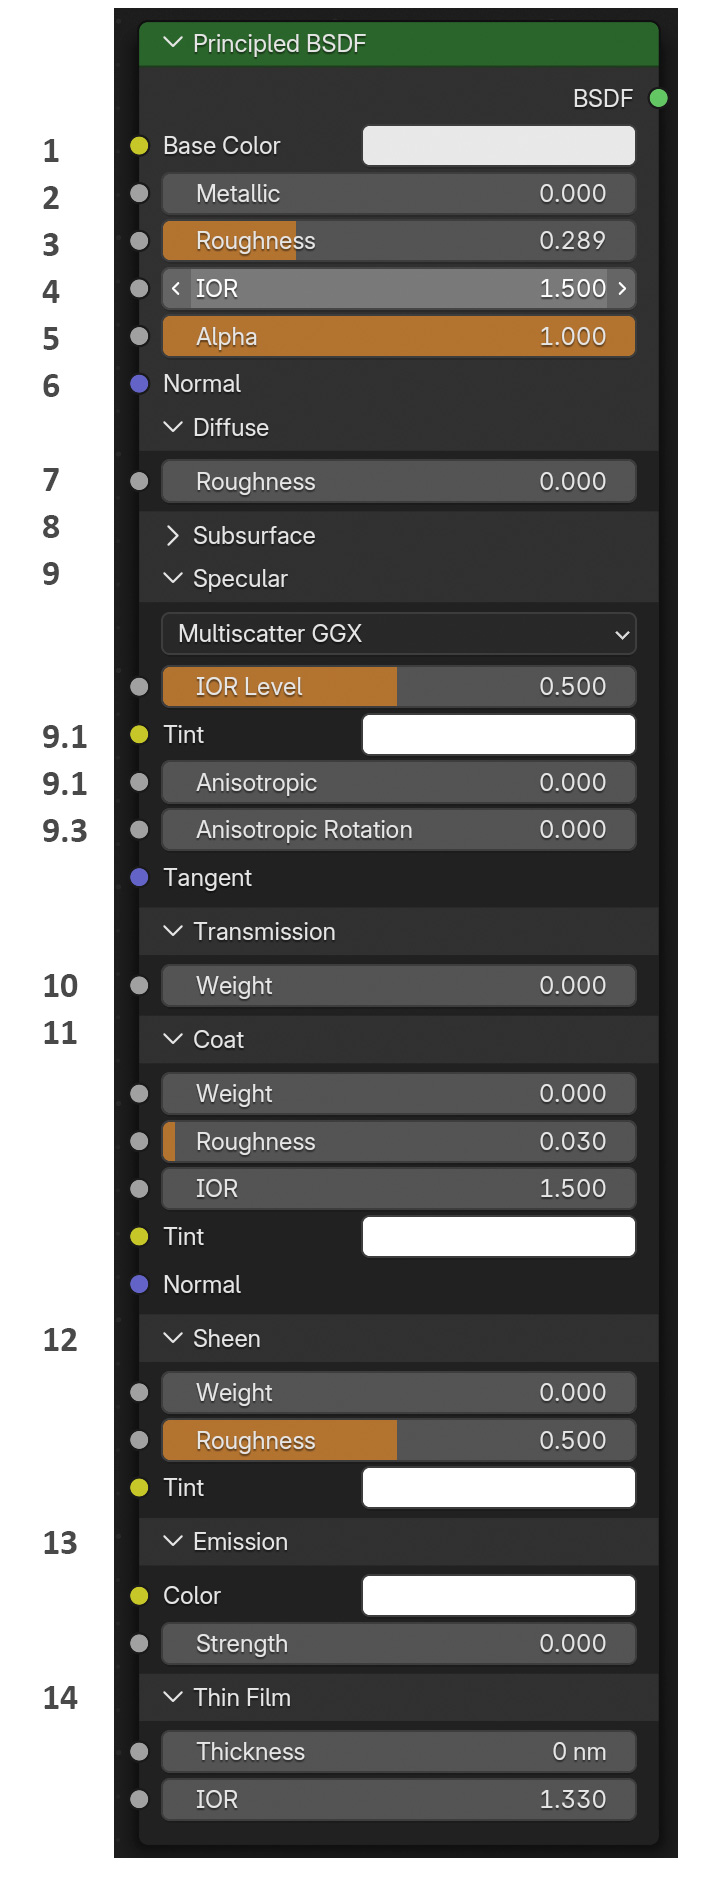This screenshot has width=710, height=1878.
Task: Collapse the Sheen panel
Action: click(x=173, y=1339)
